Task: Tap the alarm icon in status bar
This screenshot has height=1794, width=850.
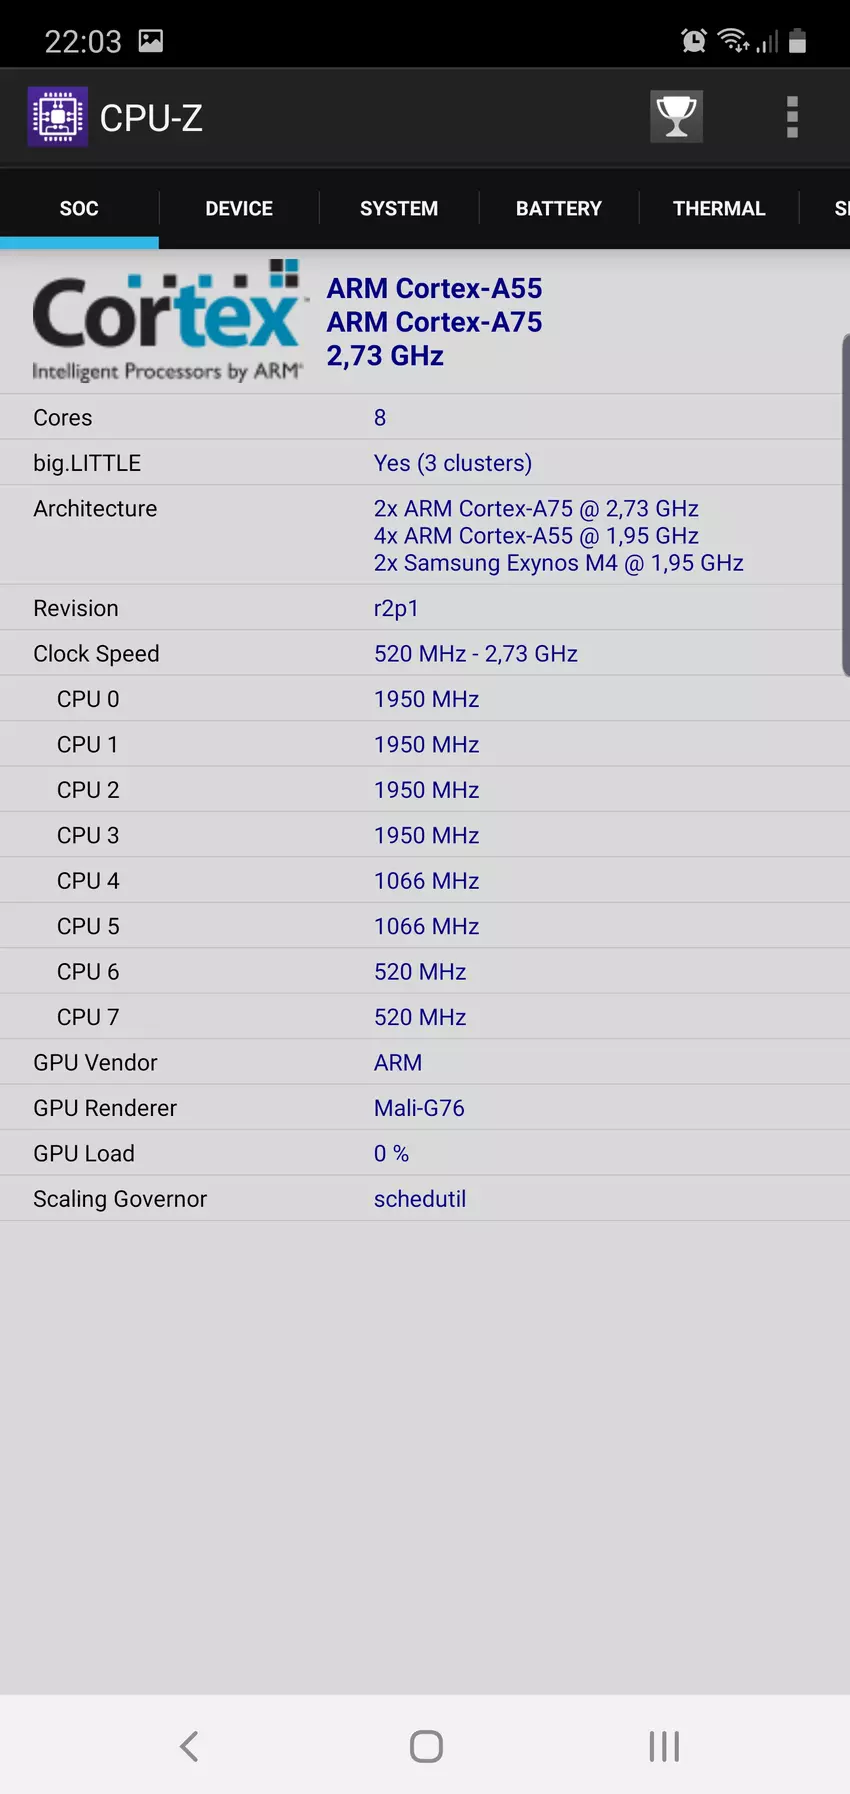Action: 693,41
